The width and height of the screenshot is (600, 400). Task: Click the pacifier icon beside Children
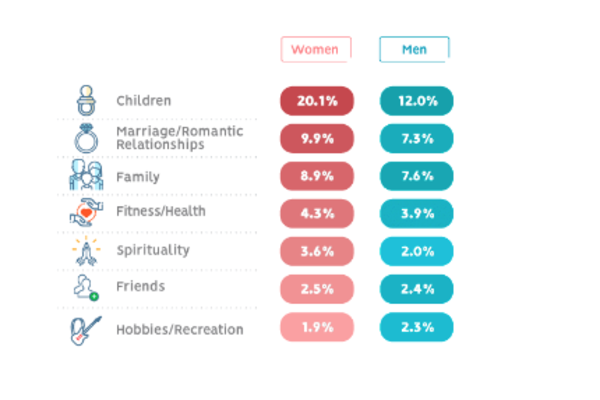pos(84,101)
